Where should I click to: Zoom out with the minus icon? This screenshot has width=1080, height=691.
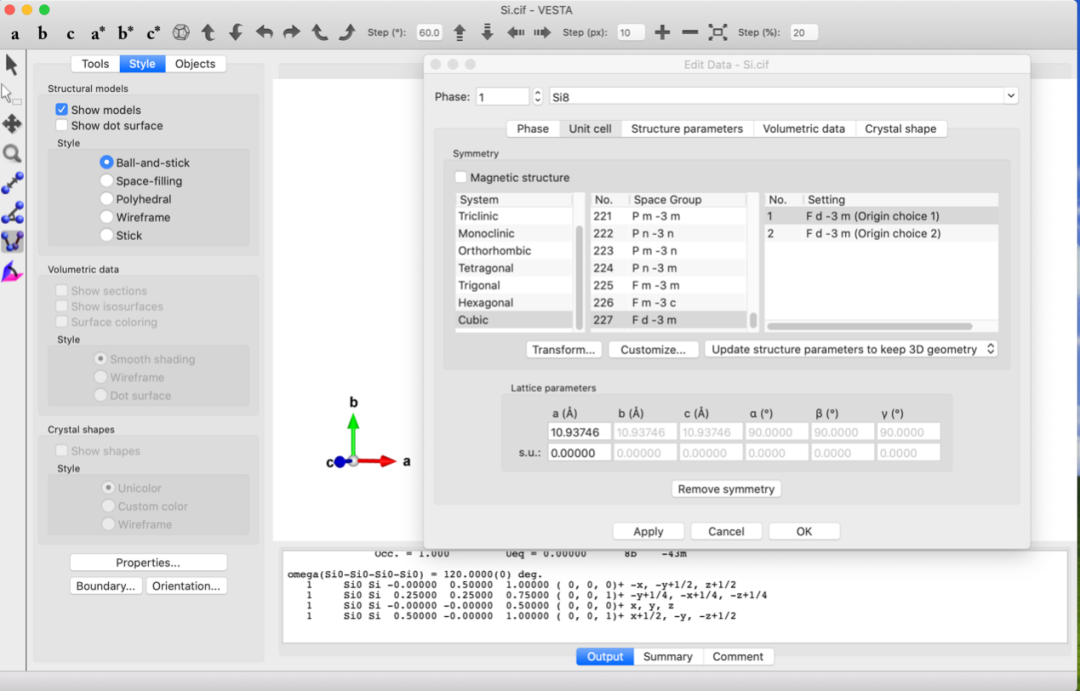coord(689,32)
